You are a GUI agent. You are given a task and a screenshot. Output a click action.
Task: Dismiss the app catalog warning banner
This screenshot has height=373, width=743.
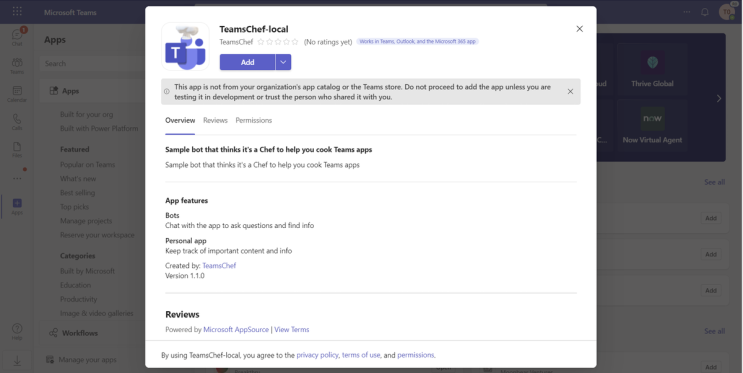571,91
